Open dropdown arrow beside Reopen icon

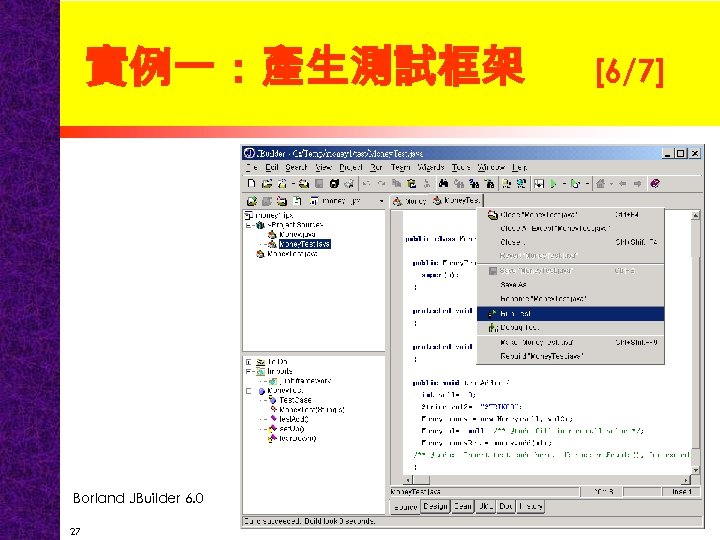(293, 184)
